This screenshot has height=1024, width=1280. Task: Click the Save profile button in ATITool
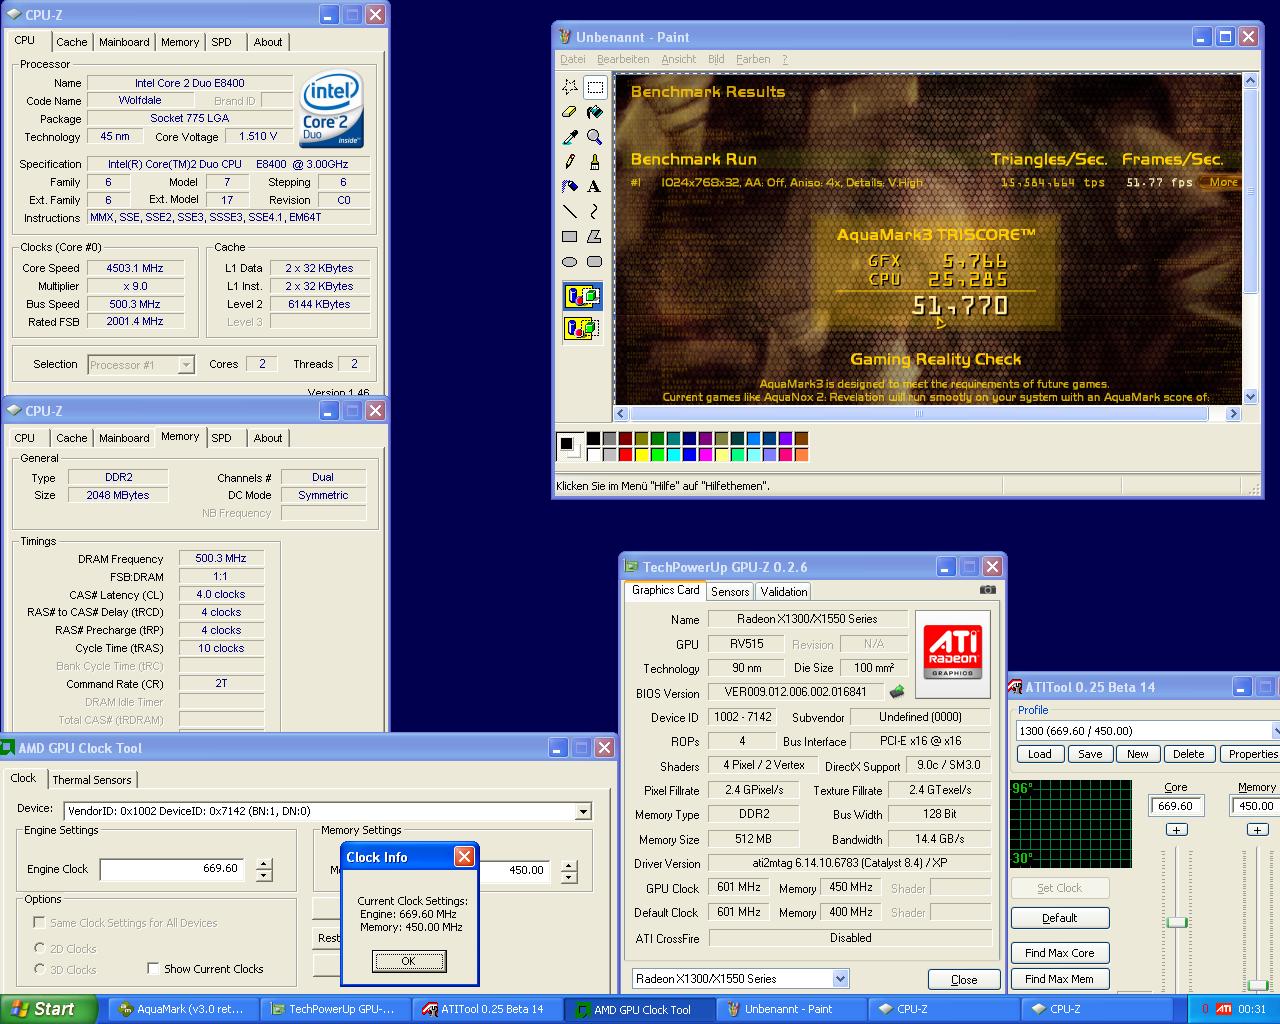click(x=1090, y=754)
